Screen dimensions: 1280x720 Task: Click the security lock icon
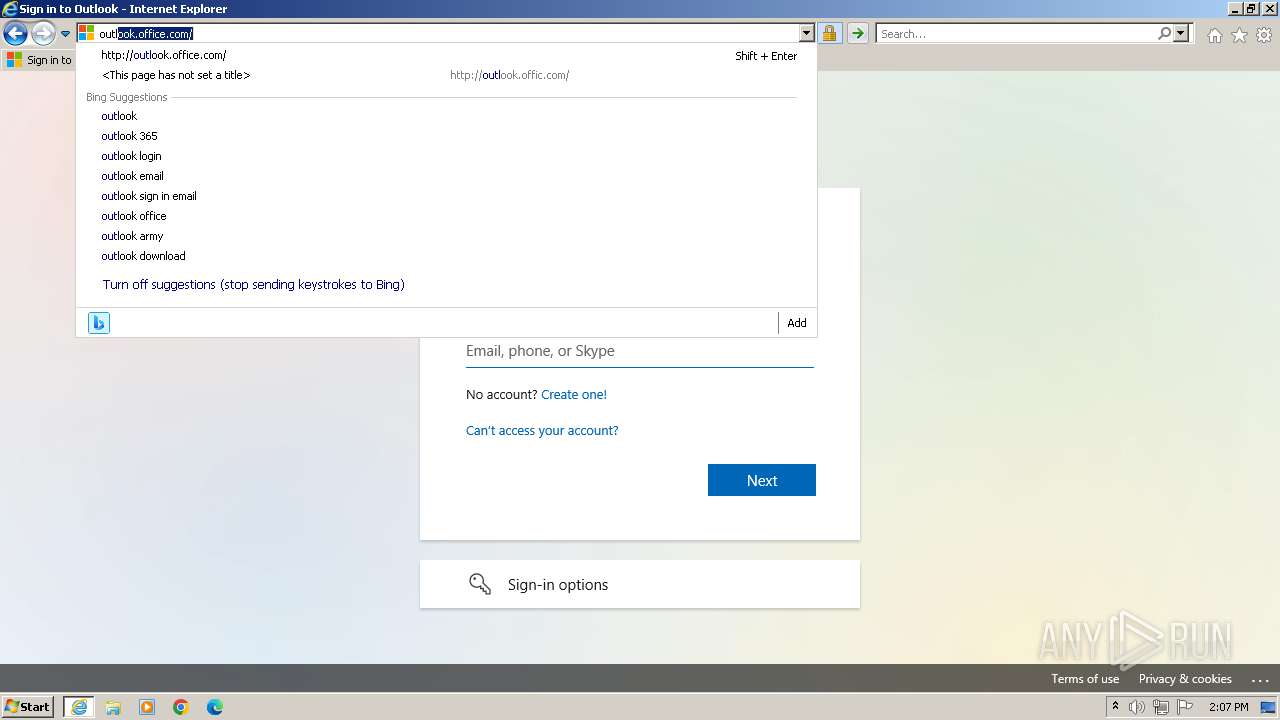pos(830,33)
